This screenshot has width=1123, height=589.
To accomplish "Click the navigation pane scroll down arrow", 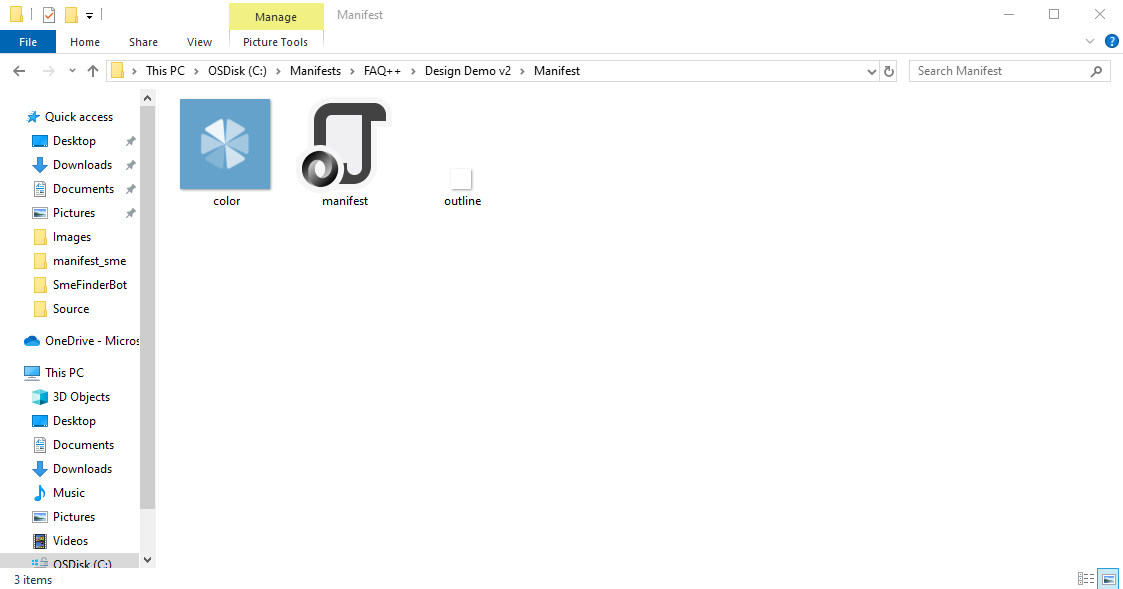I will pos(148,560).
